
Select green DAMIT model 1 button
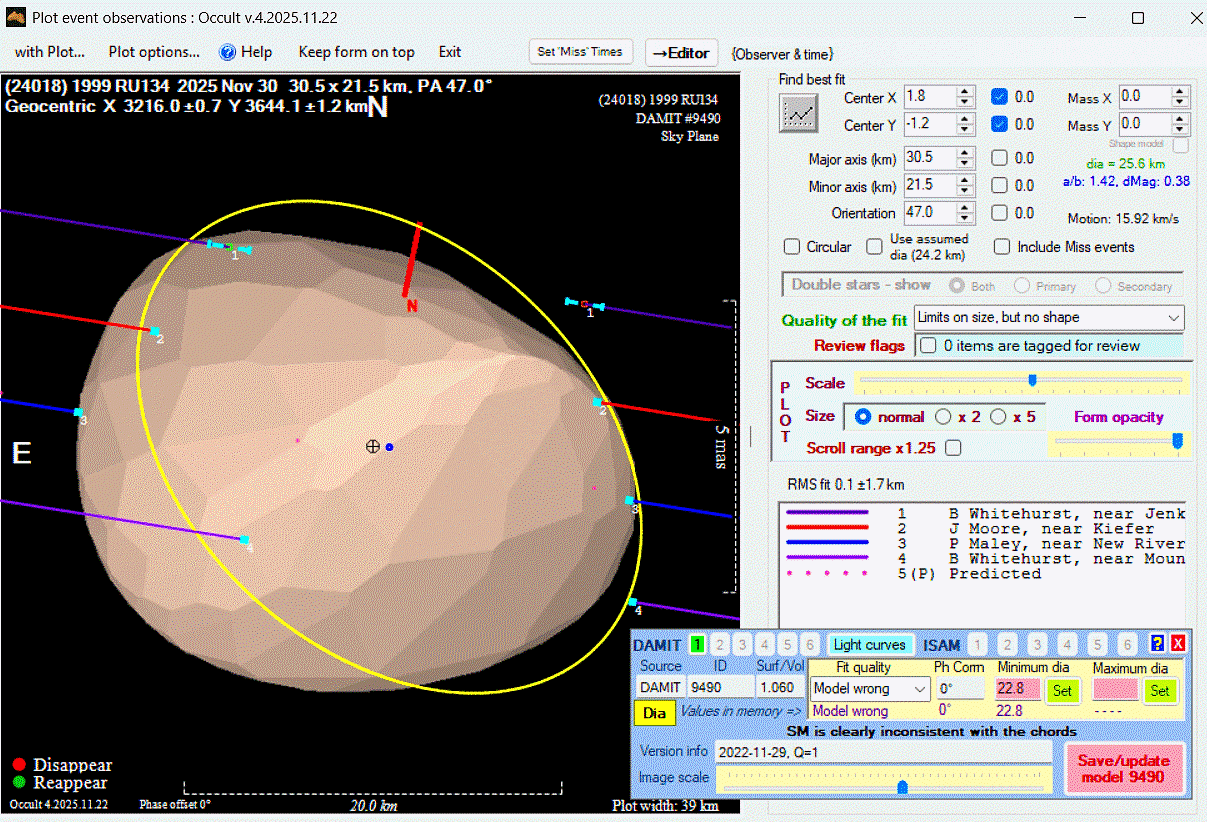(x=697, y=645)
